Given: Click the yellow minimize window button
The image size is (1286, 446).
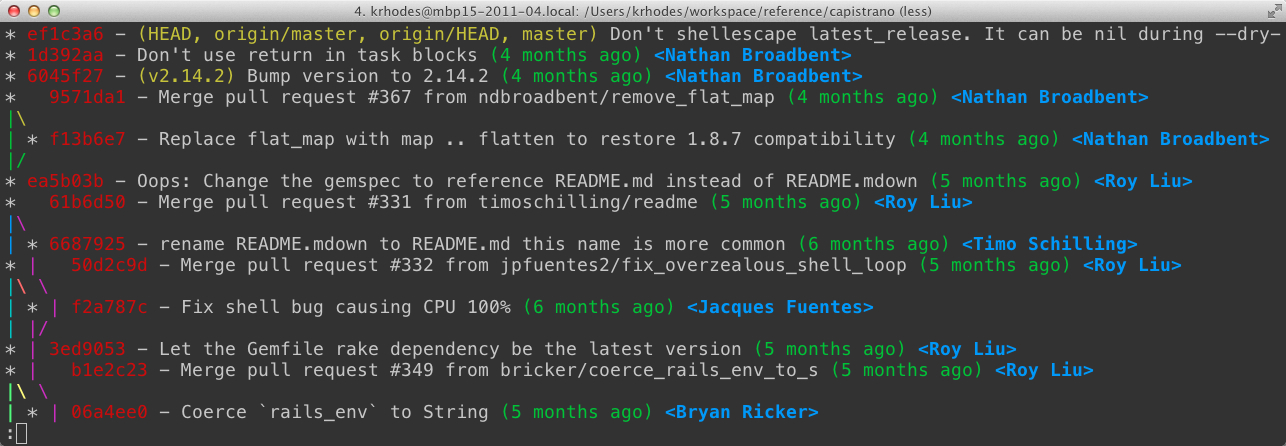Looking at the screenshot, I should tap(33, 11).
